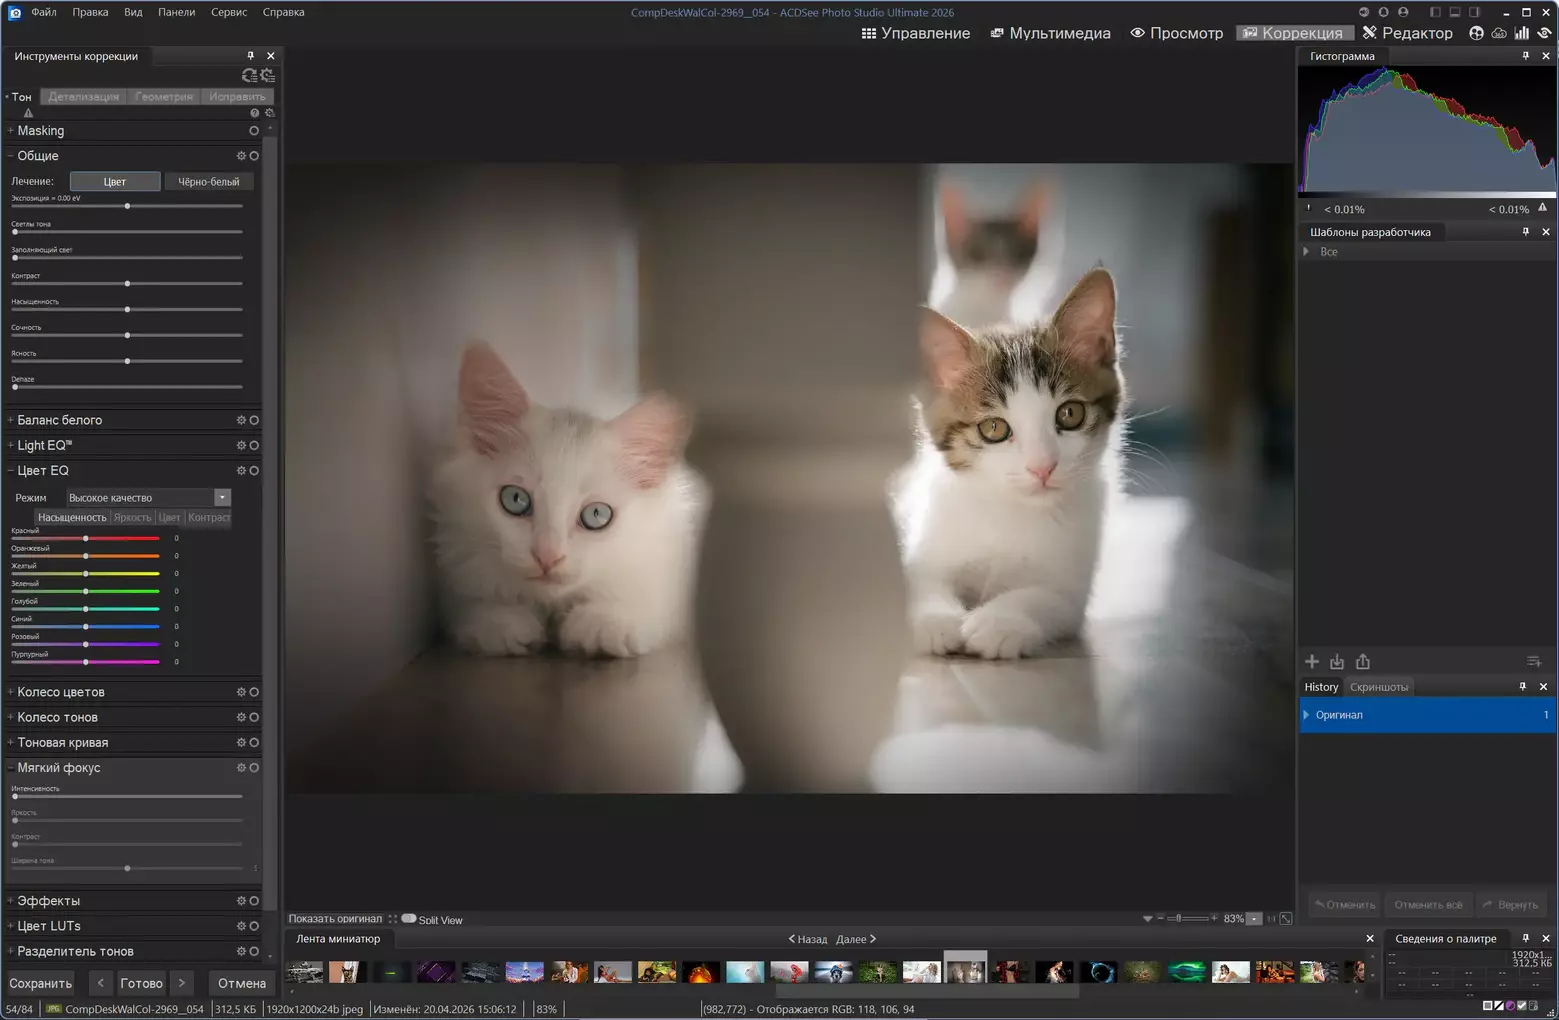The image size is (1559, 1020).
Task: Click gear icon of Тоновая кривая section
Action: [241, 743]
